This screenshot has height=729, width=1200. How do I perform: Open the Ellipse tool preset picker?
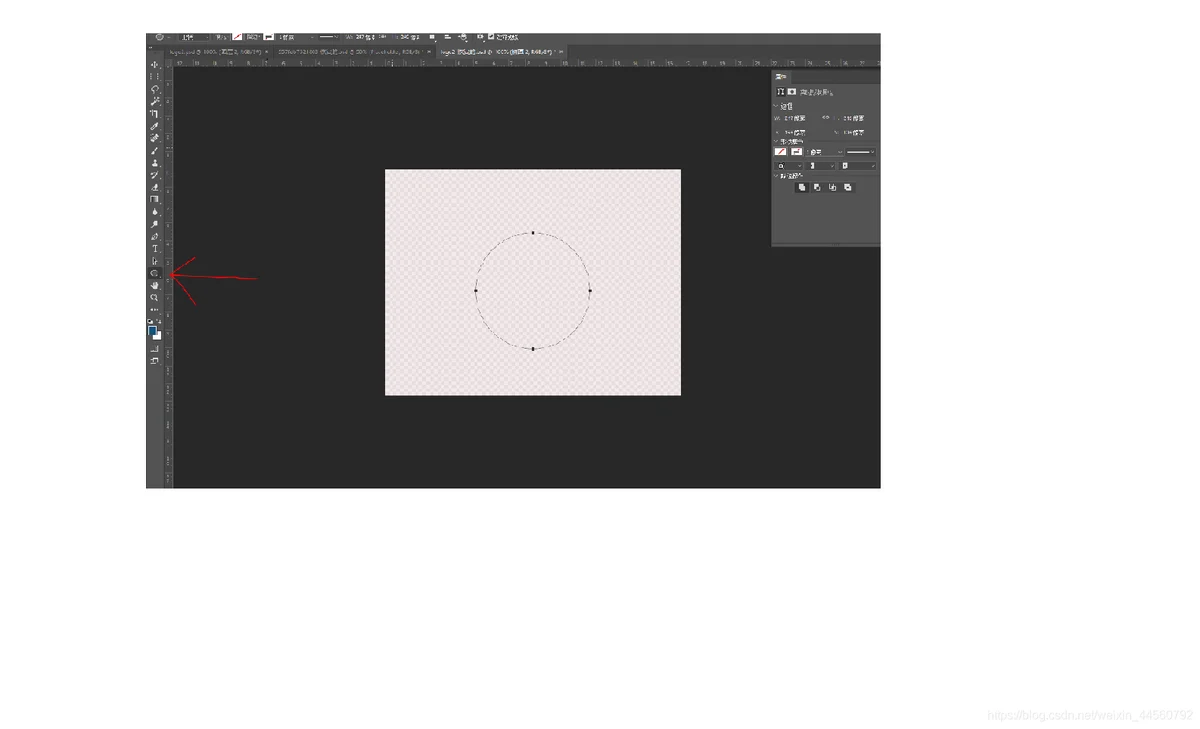(162, 37)
